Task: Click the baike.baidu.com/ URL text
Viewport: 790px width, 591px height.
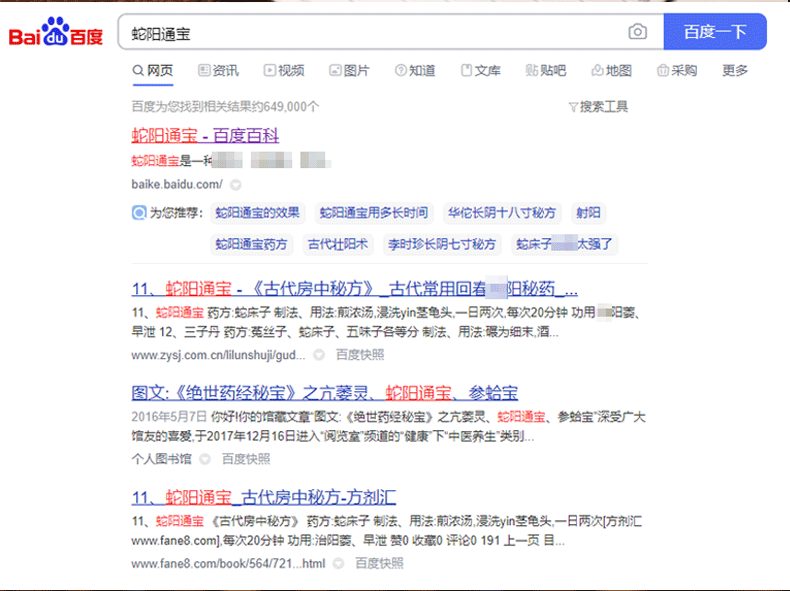Action: tap(177, 184)
